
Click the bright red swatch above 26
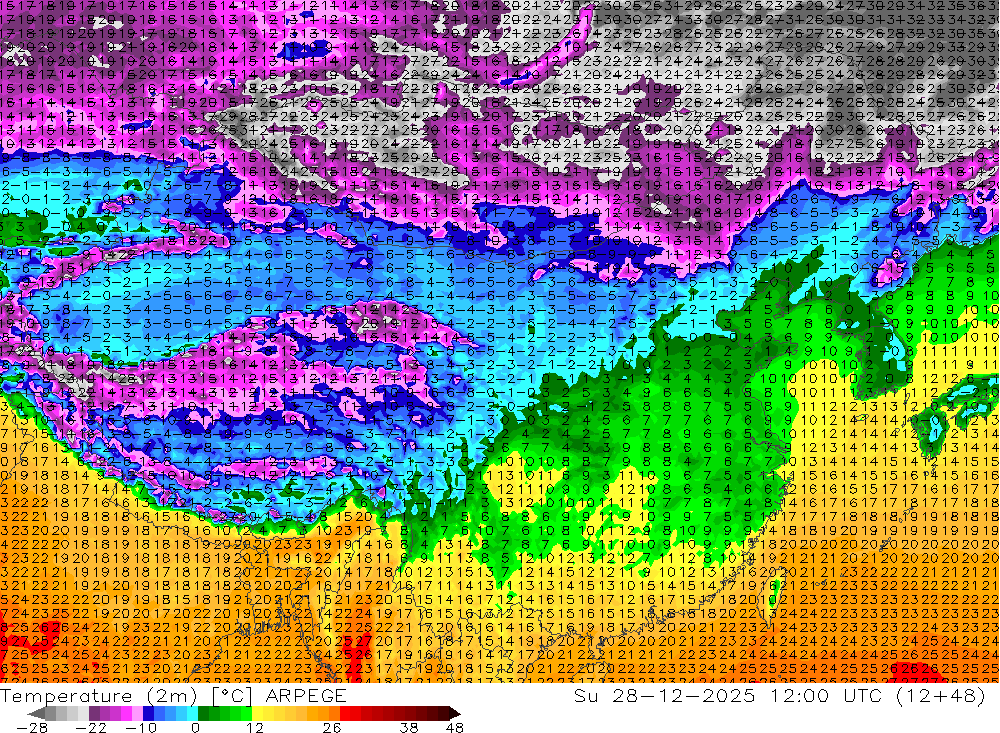pos(345,714)
